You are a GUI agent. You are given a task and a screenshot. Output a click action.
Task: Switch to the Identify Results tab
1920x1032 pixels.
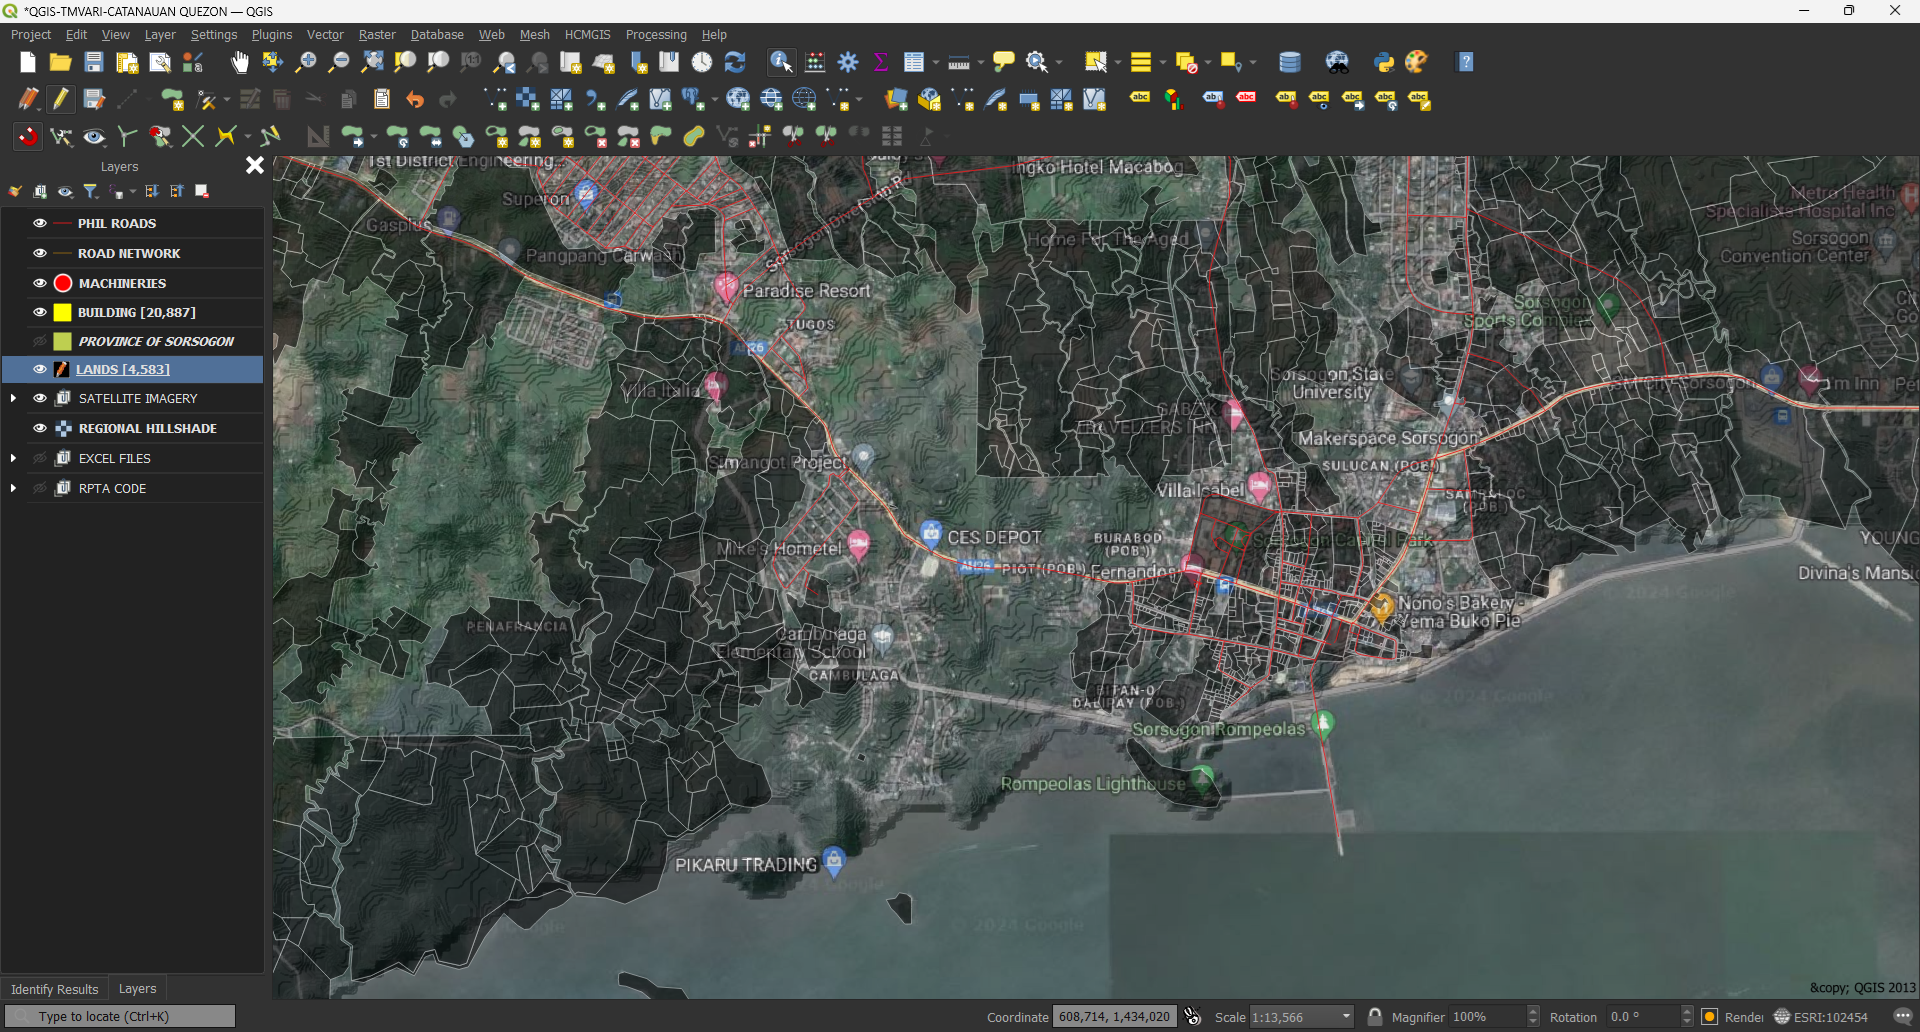point(54,989)
